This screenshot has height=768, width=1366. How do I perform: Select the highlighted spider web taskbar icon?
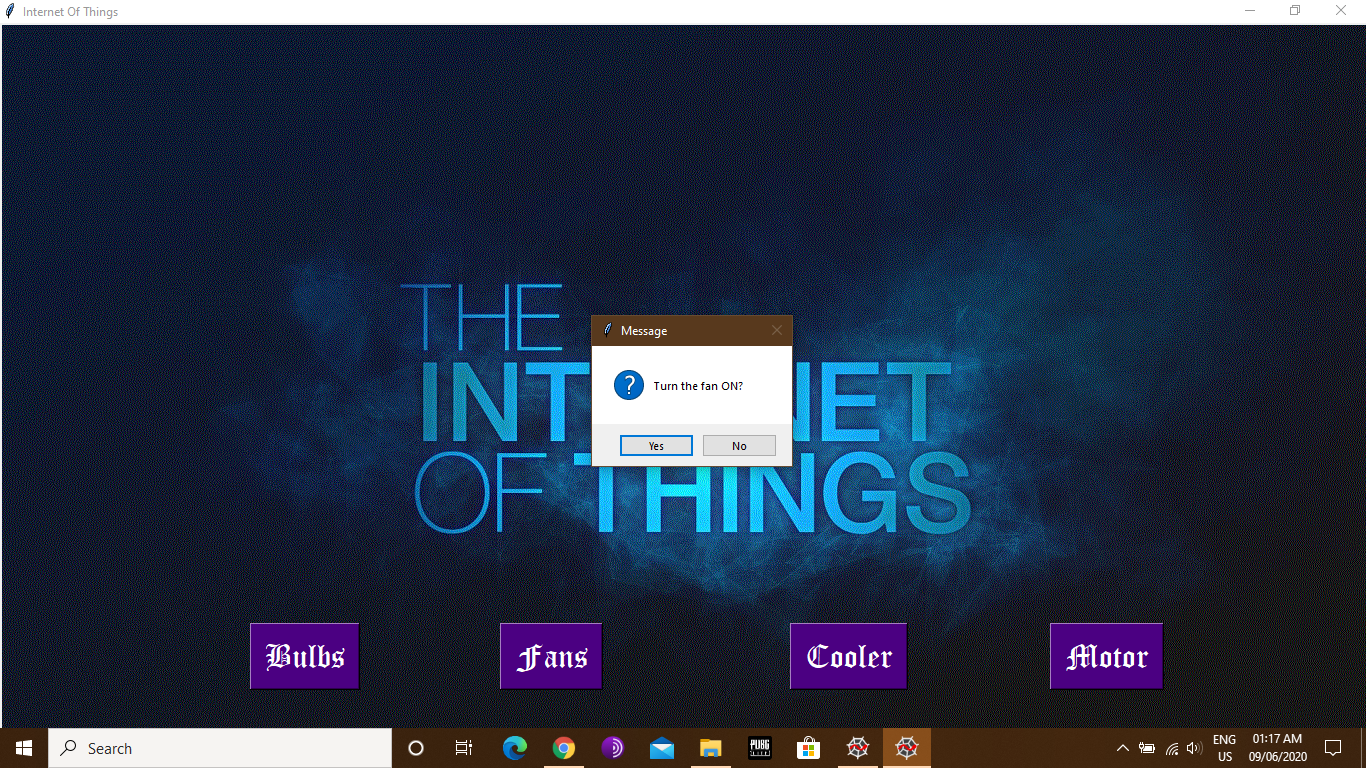coord(907,748)
